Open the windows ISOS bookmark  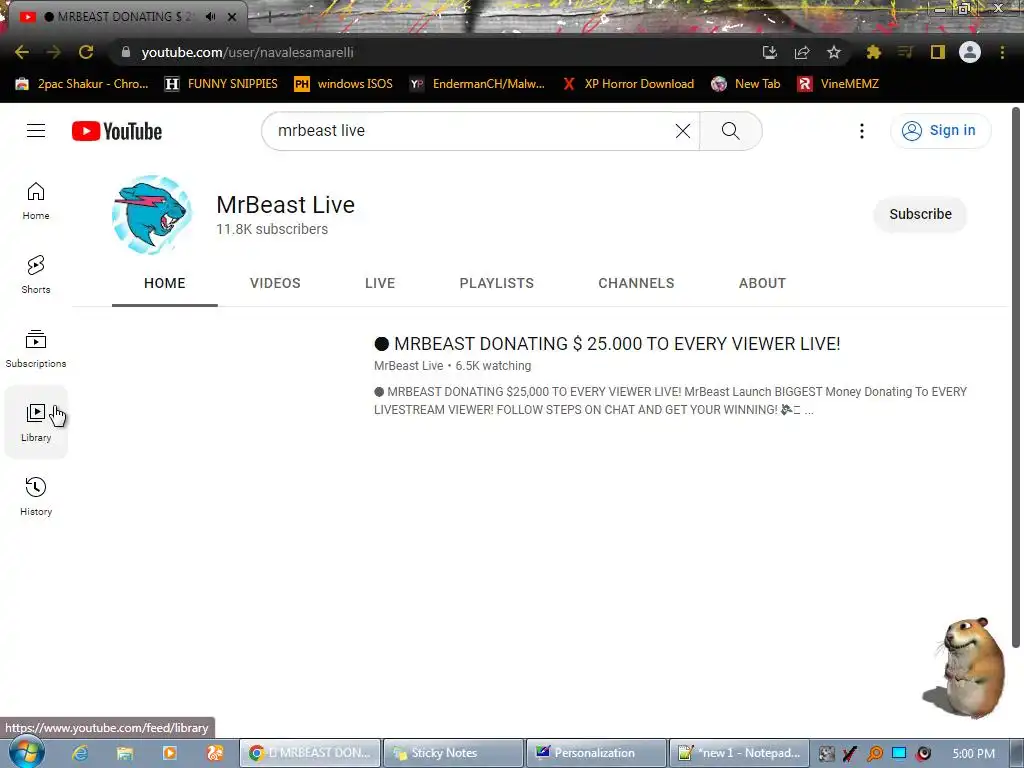coord(344,84)
